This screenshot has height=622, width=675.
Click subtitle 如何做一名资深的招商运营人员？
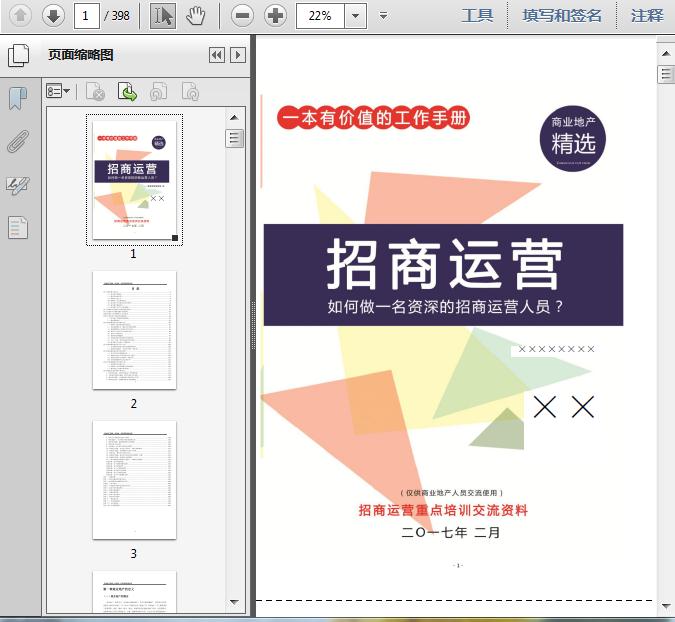(x=445, y=307)
